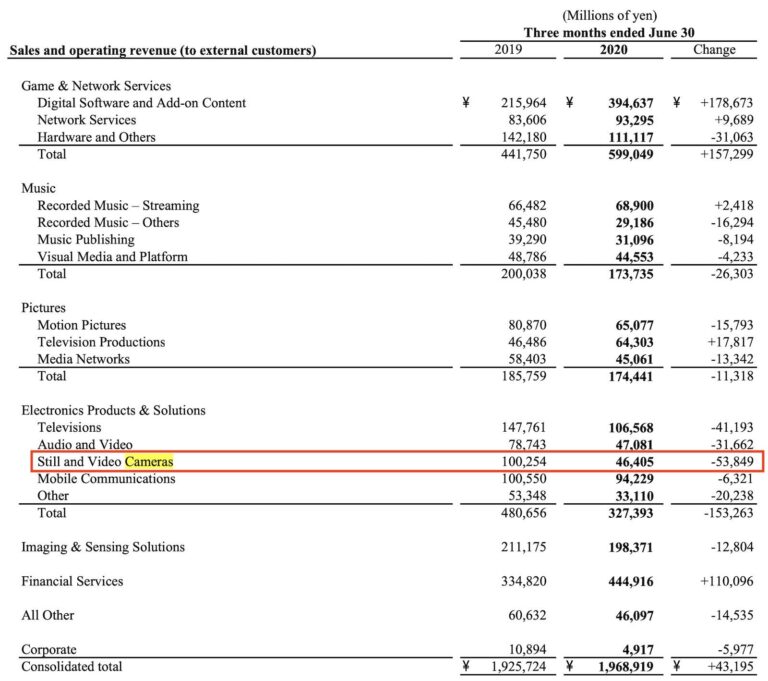Click the Imaging & Sensing Solutions label
768x681 pixels.
[103, 547]
